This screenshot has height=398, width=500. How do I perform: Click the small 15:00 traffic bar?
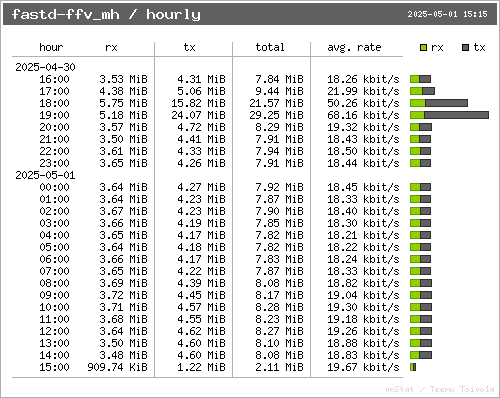coord(413,367)
